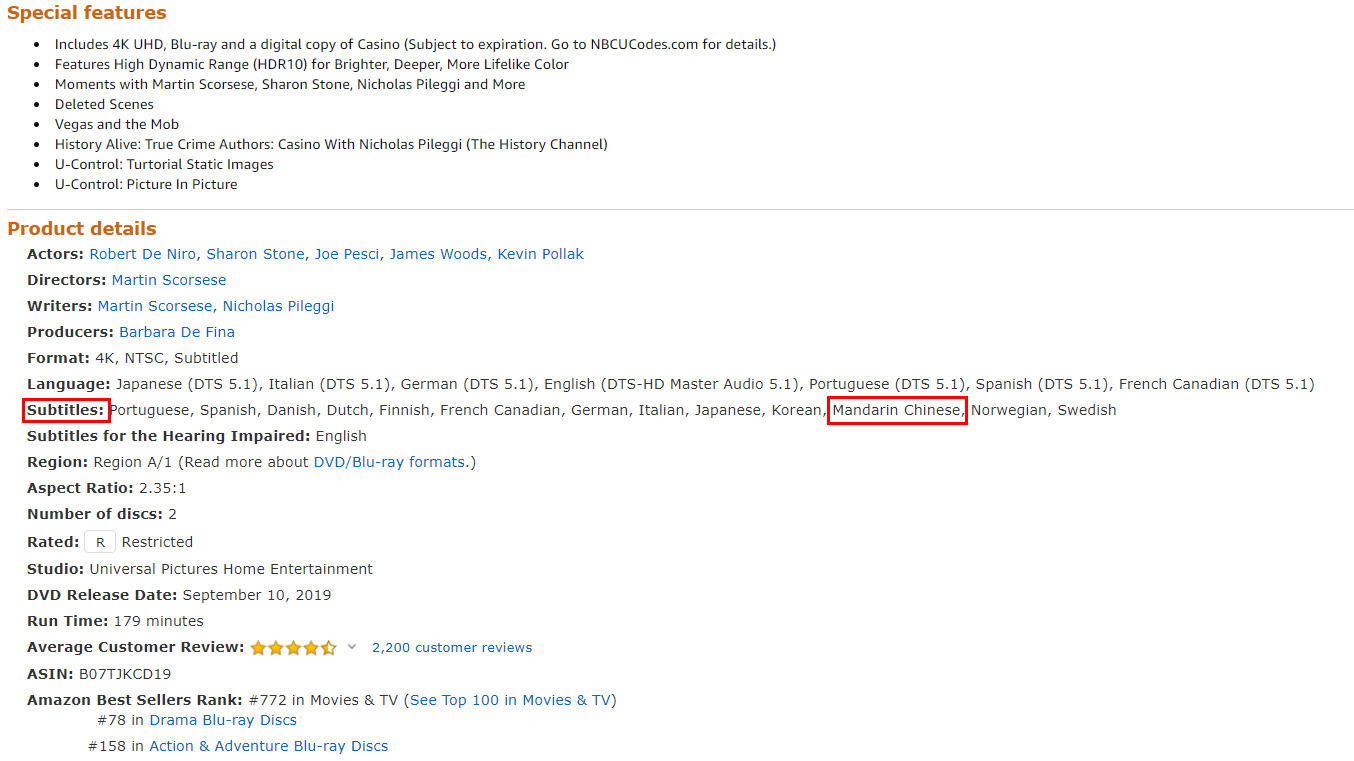Click the star rating icons
Image resolution: width=1354 pixels, height=761 pixels.
click(293, 647)
